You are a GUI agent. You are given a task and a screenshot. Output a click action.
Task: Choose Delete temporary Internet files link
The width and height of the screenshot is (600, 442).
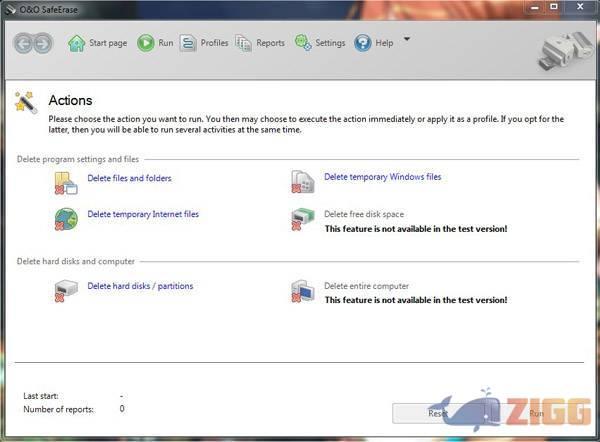(x=143, y=214)
